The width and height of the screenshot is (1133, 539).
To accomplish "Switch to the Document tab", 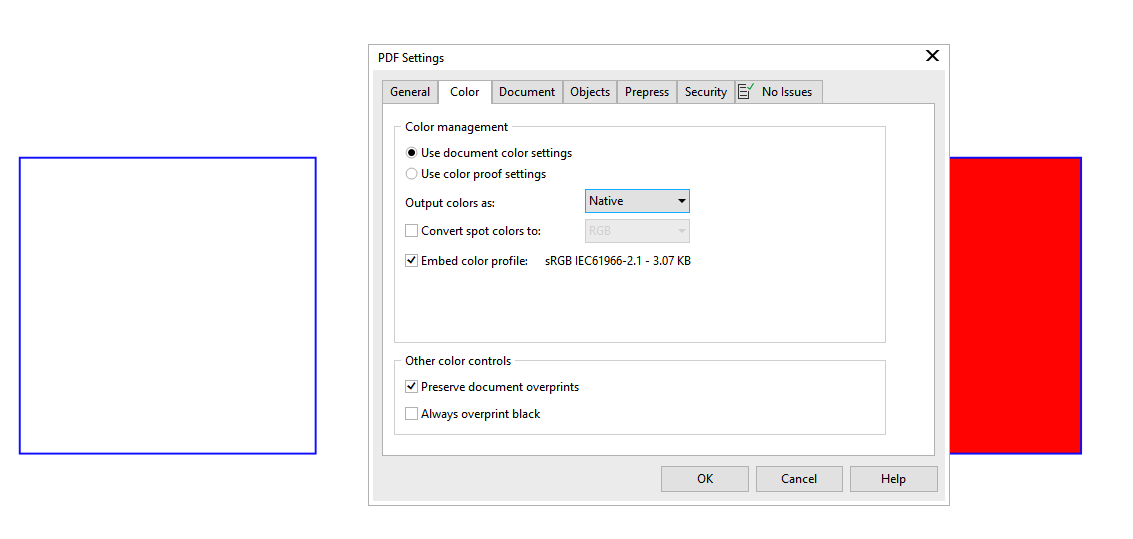I will [527, 92].
